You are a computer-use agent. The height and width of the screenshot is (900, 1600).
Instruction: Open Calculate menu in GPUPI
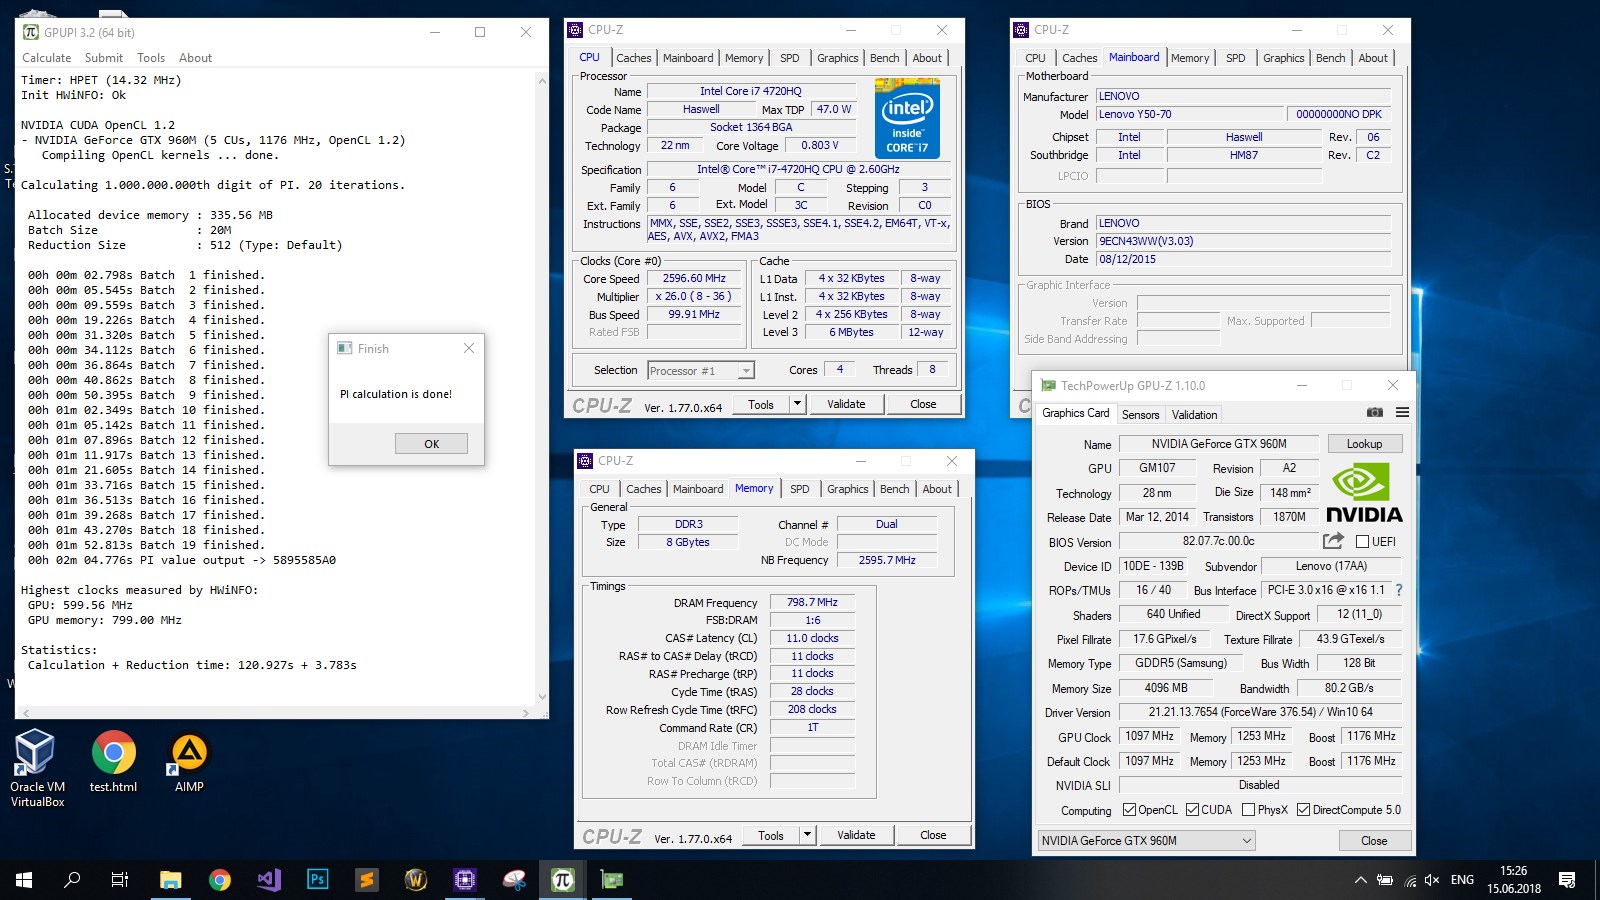(46, 58)
